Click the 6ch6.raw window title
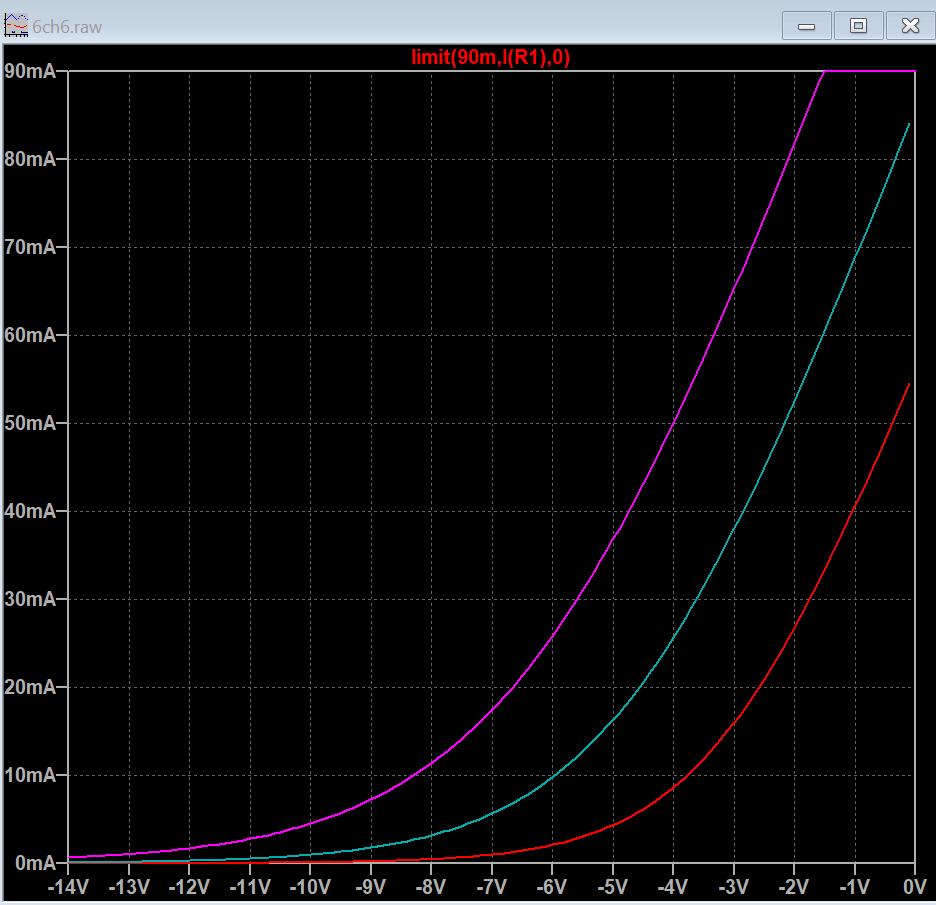Screen dimensions: 936x905 (x=67, y=27)
